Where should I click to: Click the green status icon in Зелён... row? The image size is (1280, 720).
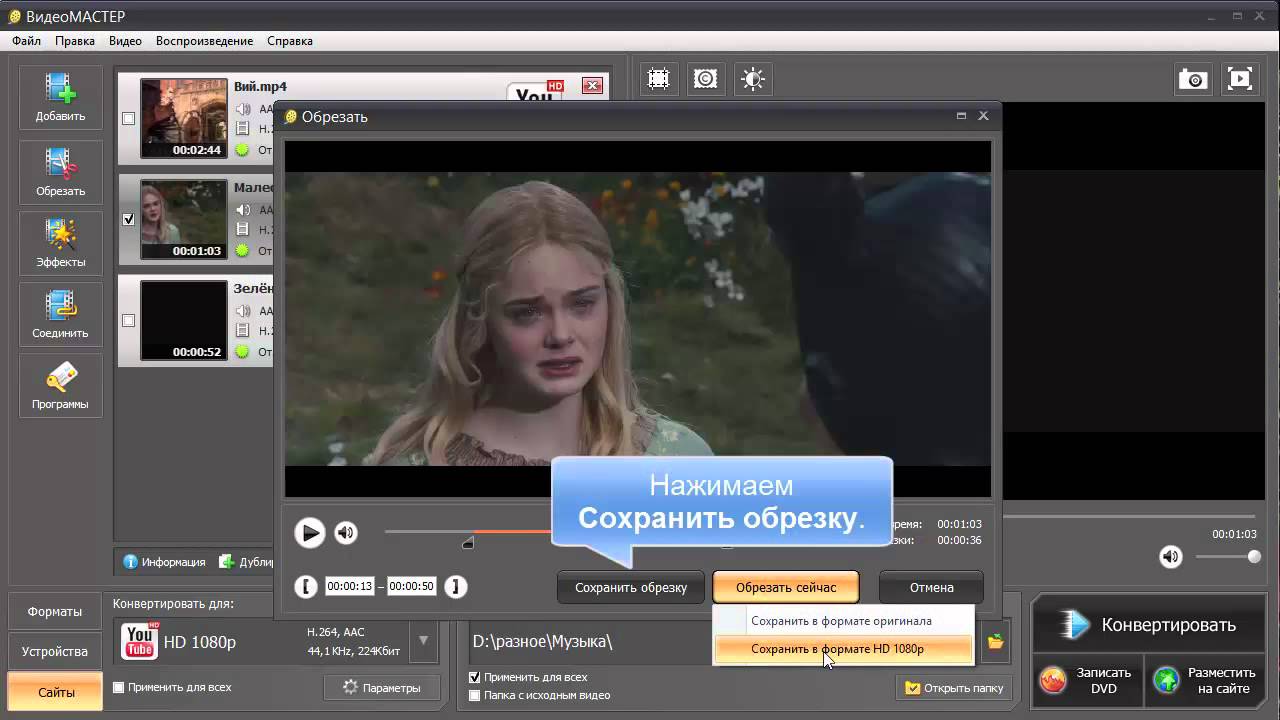pos(242,352)
